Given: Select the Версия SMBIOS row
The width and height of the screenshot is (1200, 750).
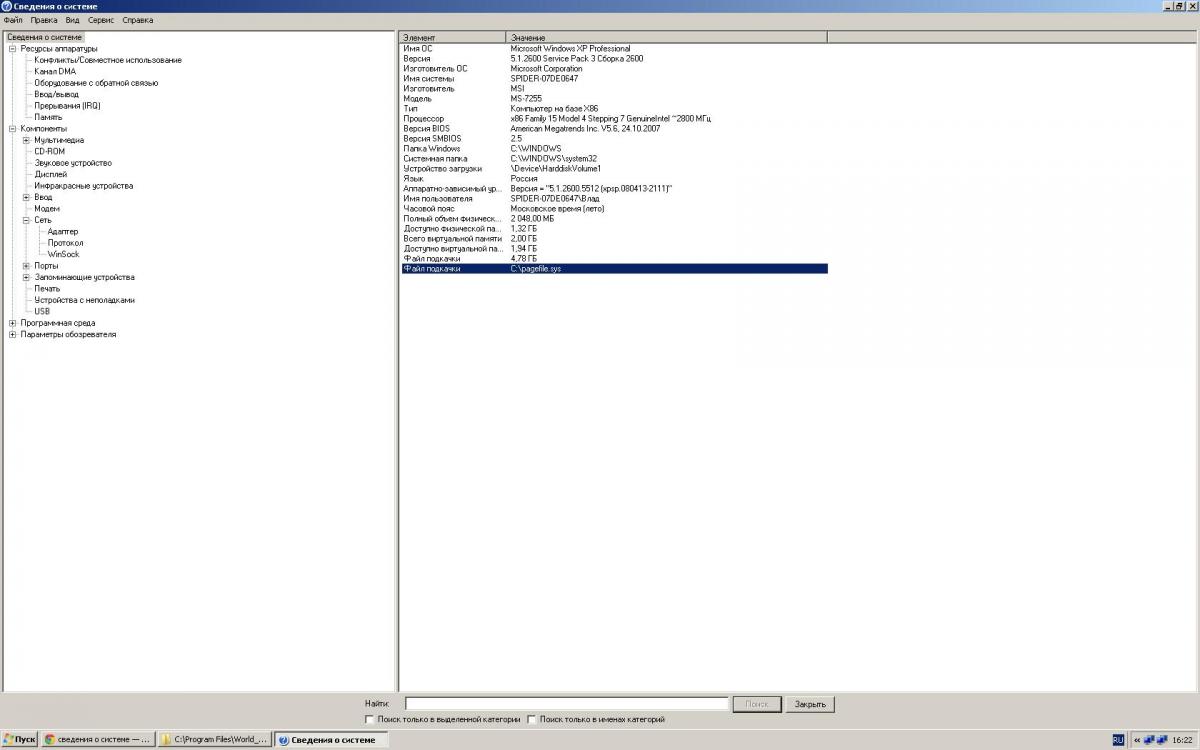Looking at the screenshot, I should 614,139.
